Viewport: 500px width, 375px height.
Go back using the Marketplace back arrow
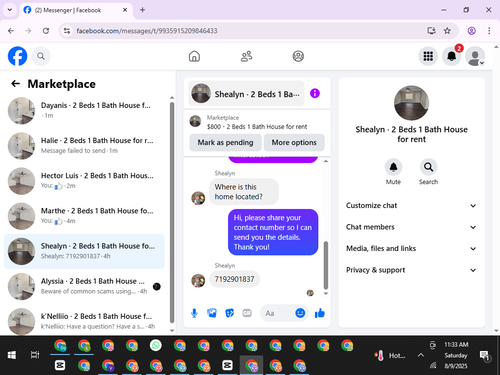pyautogui.click(x=16, y=84)
